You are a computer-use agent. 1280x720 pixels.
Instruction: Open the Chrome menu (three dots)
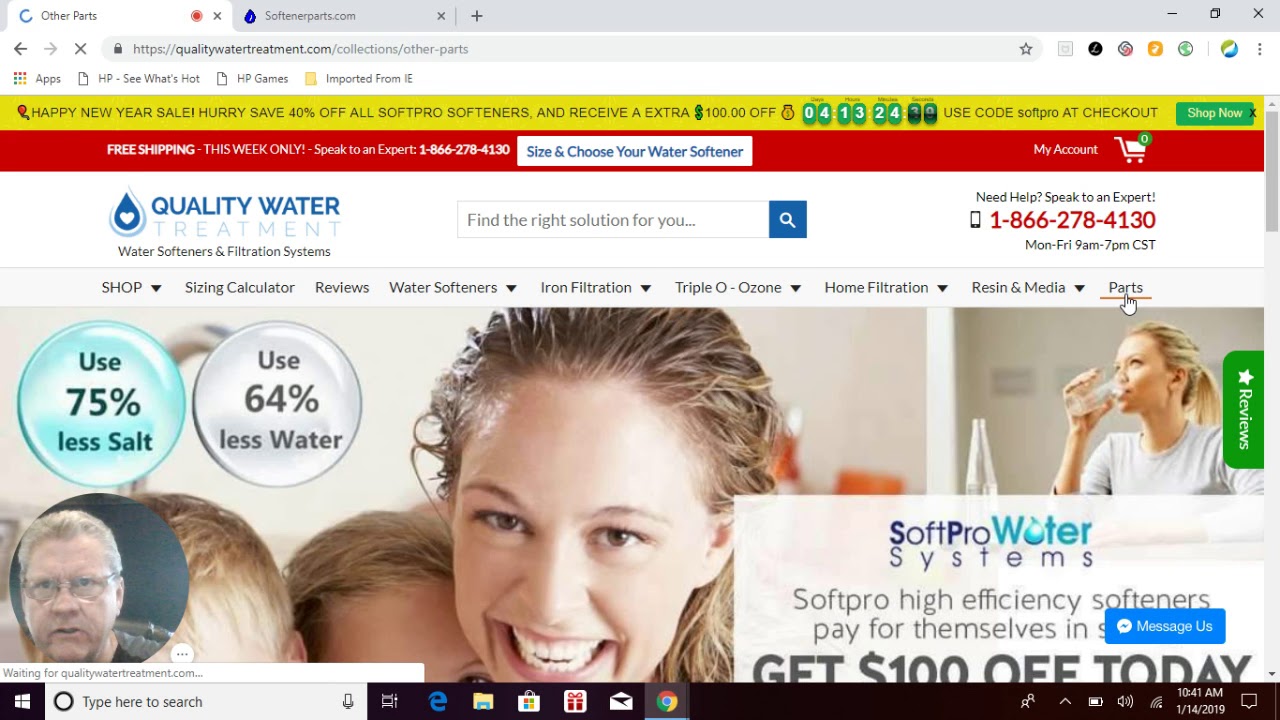tap(1259, 48)
